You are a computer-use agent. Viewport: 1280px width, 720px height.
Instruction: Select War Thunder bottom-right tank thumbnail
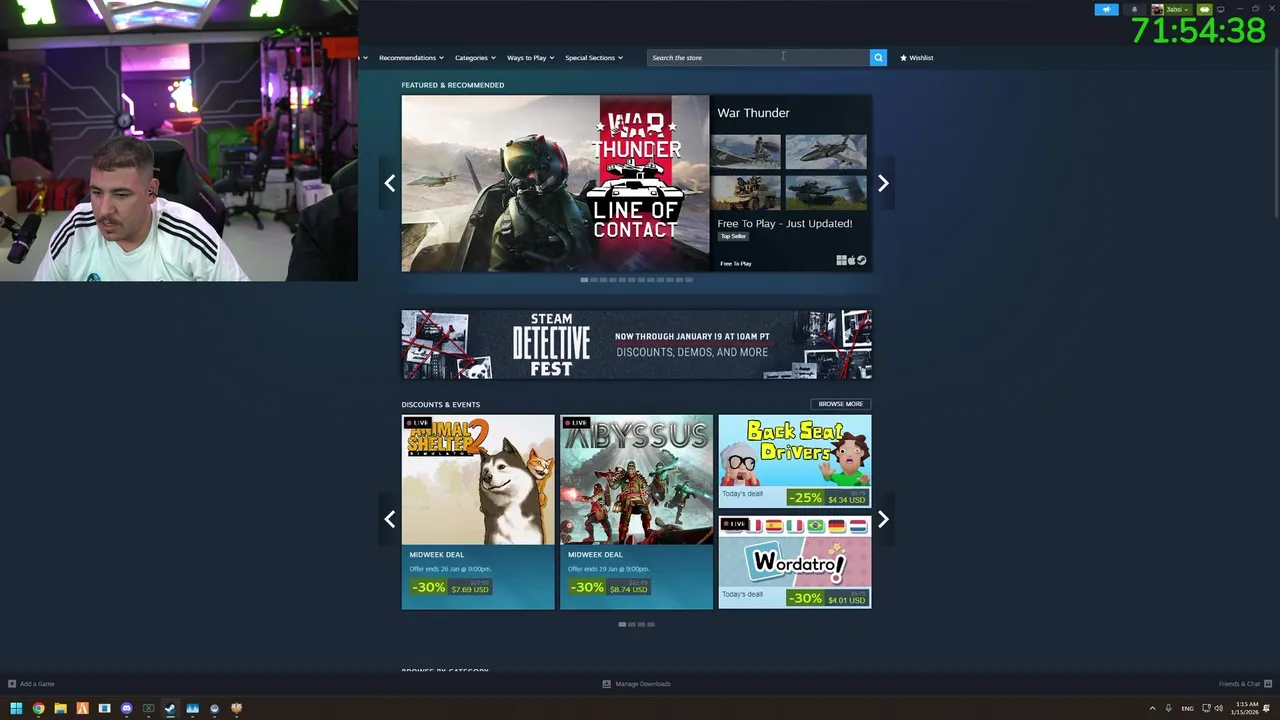[826, 193]
